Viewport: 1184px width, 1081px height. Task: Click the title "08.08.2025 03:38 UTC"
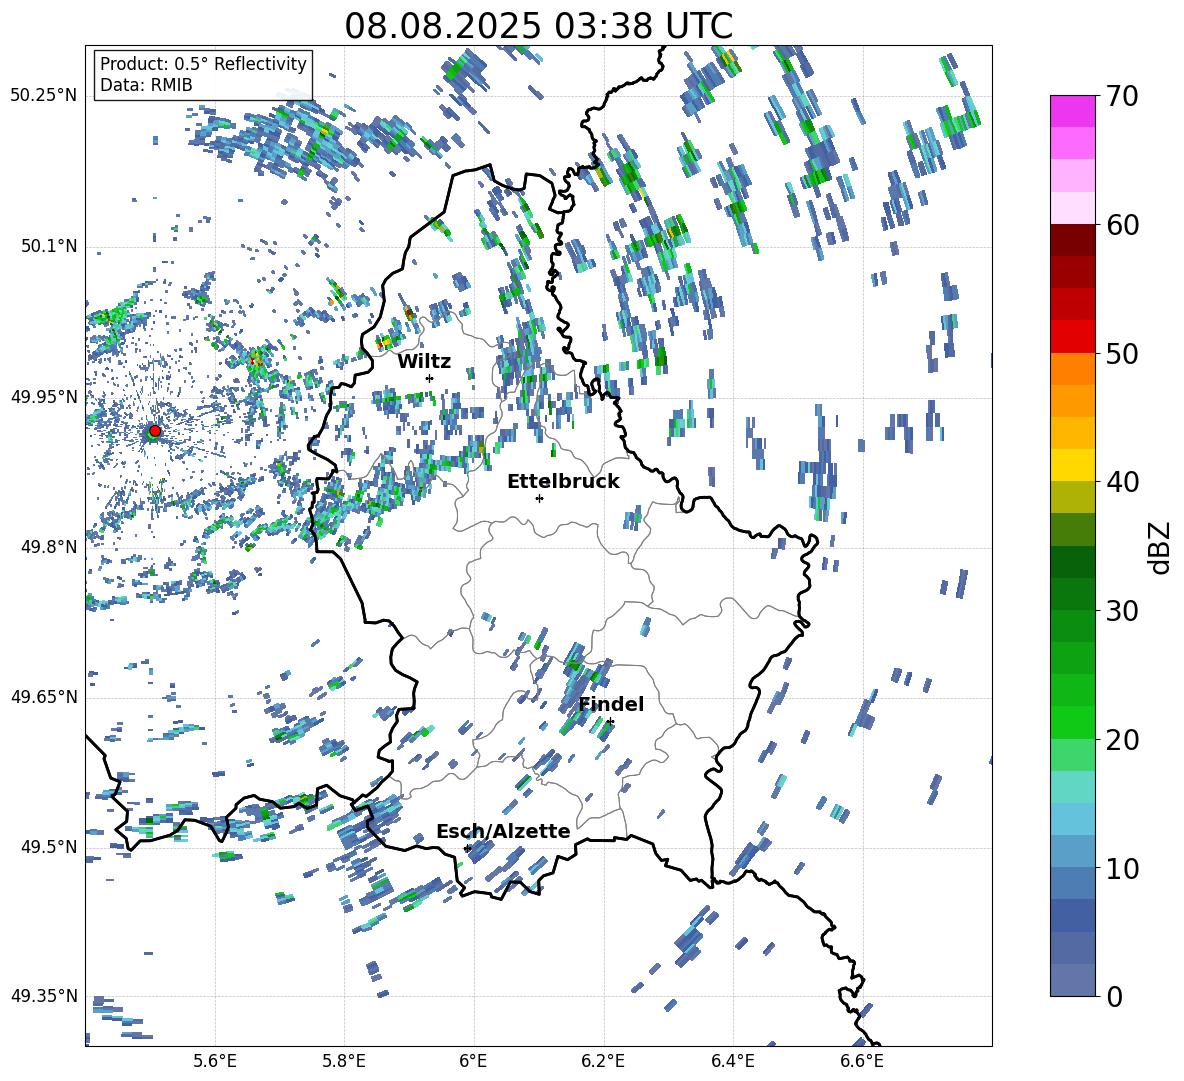[538, 26]
